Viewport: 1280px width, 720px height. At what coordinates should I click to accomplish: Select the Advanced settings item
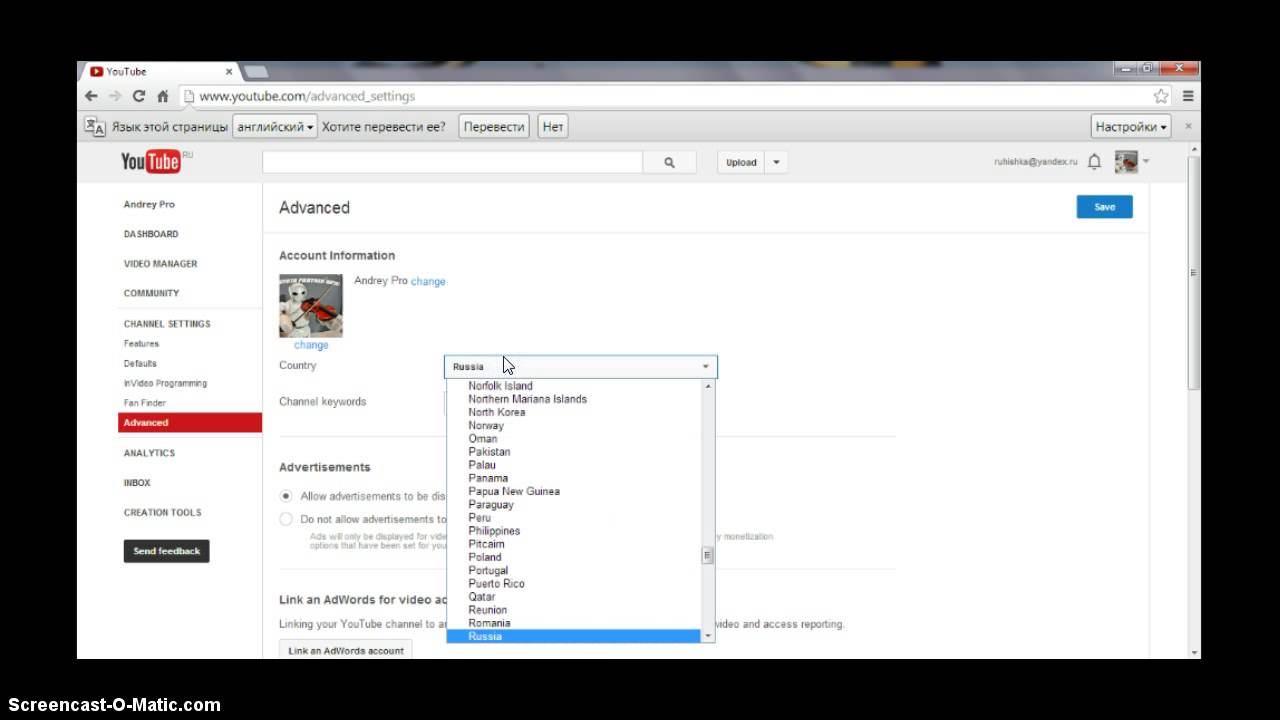point(190,423)
